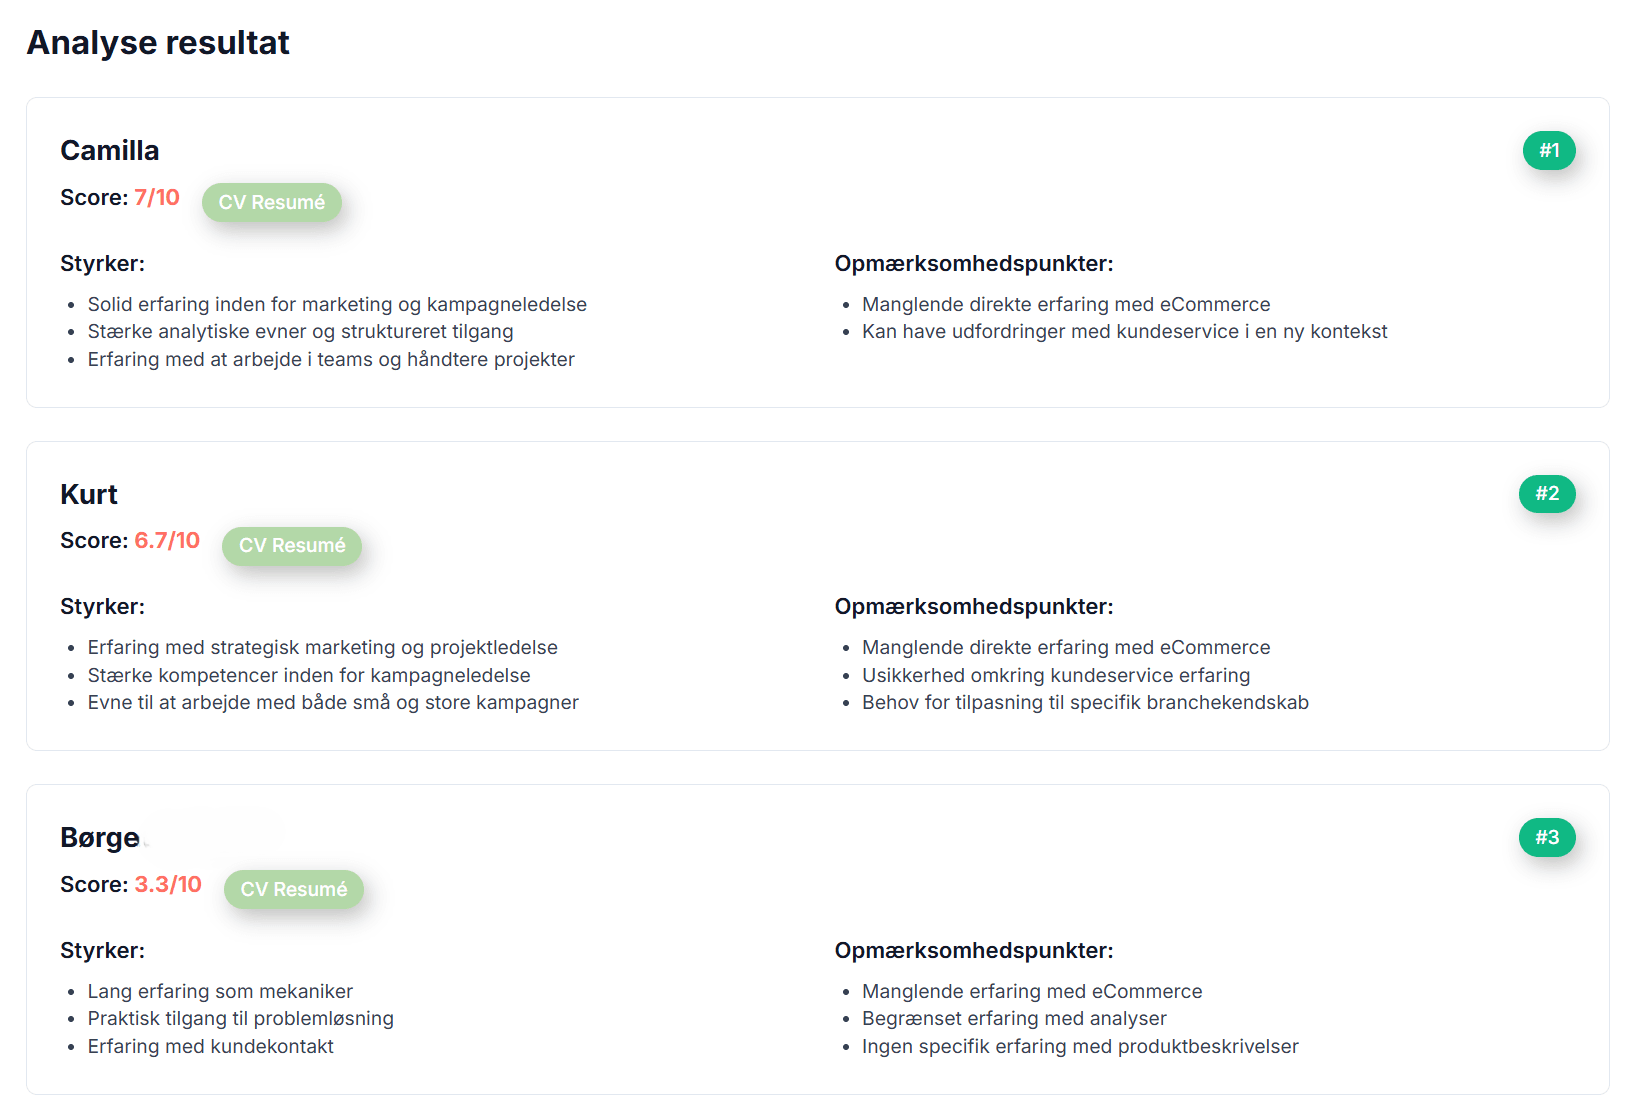Click the Opmærksomhedspunkter heading in Kurt's card
Screen dimensions: 1630x1107
[x=974, y=606]
